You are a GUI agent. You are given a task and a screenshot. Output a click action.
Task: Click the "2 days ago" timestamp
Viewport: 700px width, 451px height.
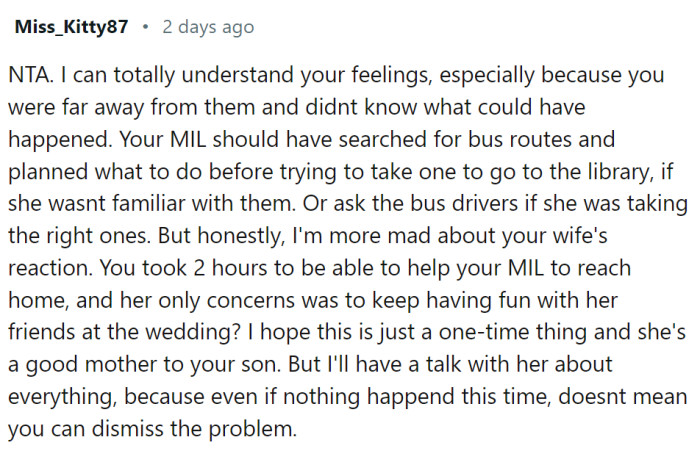point(208,28)
